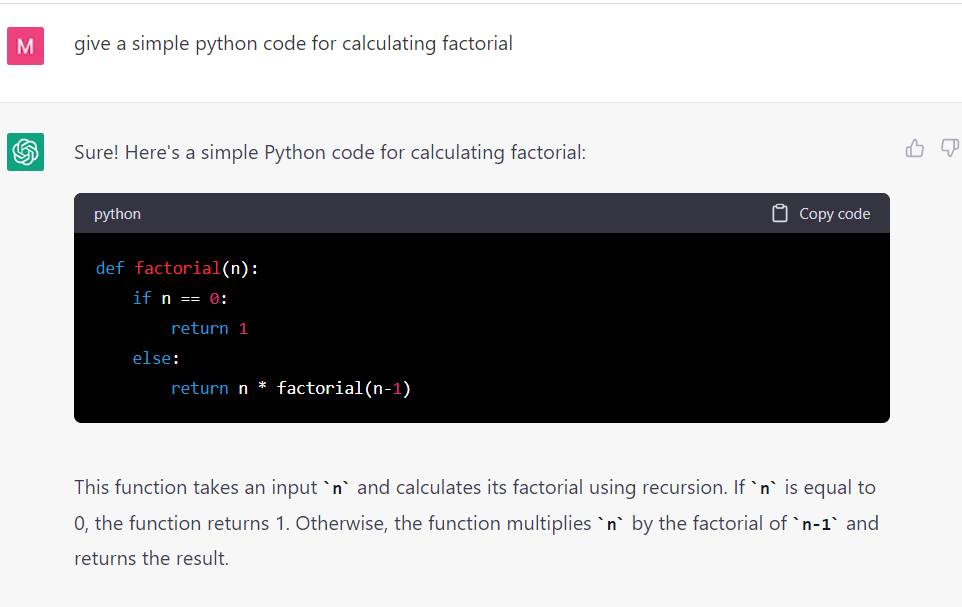
Task: Click the reply sentence starting with Sure!
Action: 330,152
